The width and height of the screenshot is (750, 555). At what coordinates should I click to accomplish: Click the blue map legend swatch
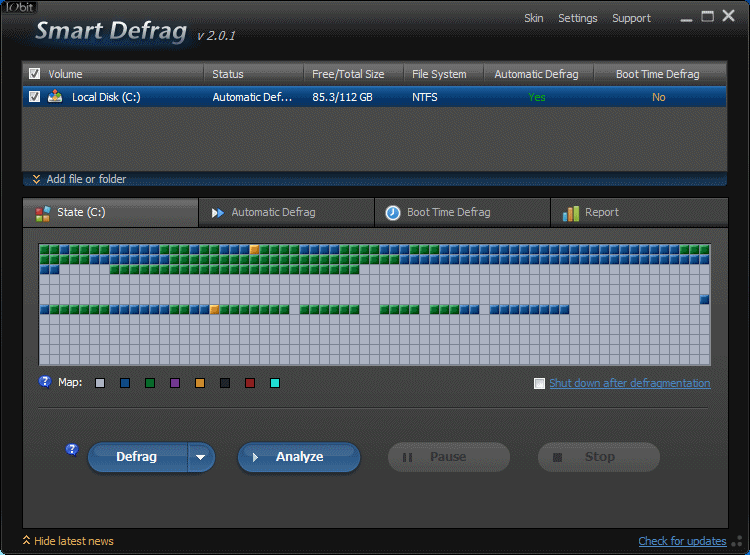pyautogui.click(x=125, y=383)
